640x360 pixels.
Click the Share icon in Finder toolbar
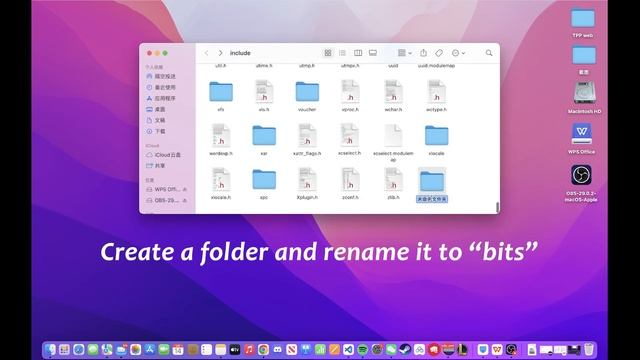[424, 53]
